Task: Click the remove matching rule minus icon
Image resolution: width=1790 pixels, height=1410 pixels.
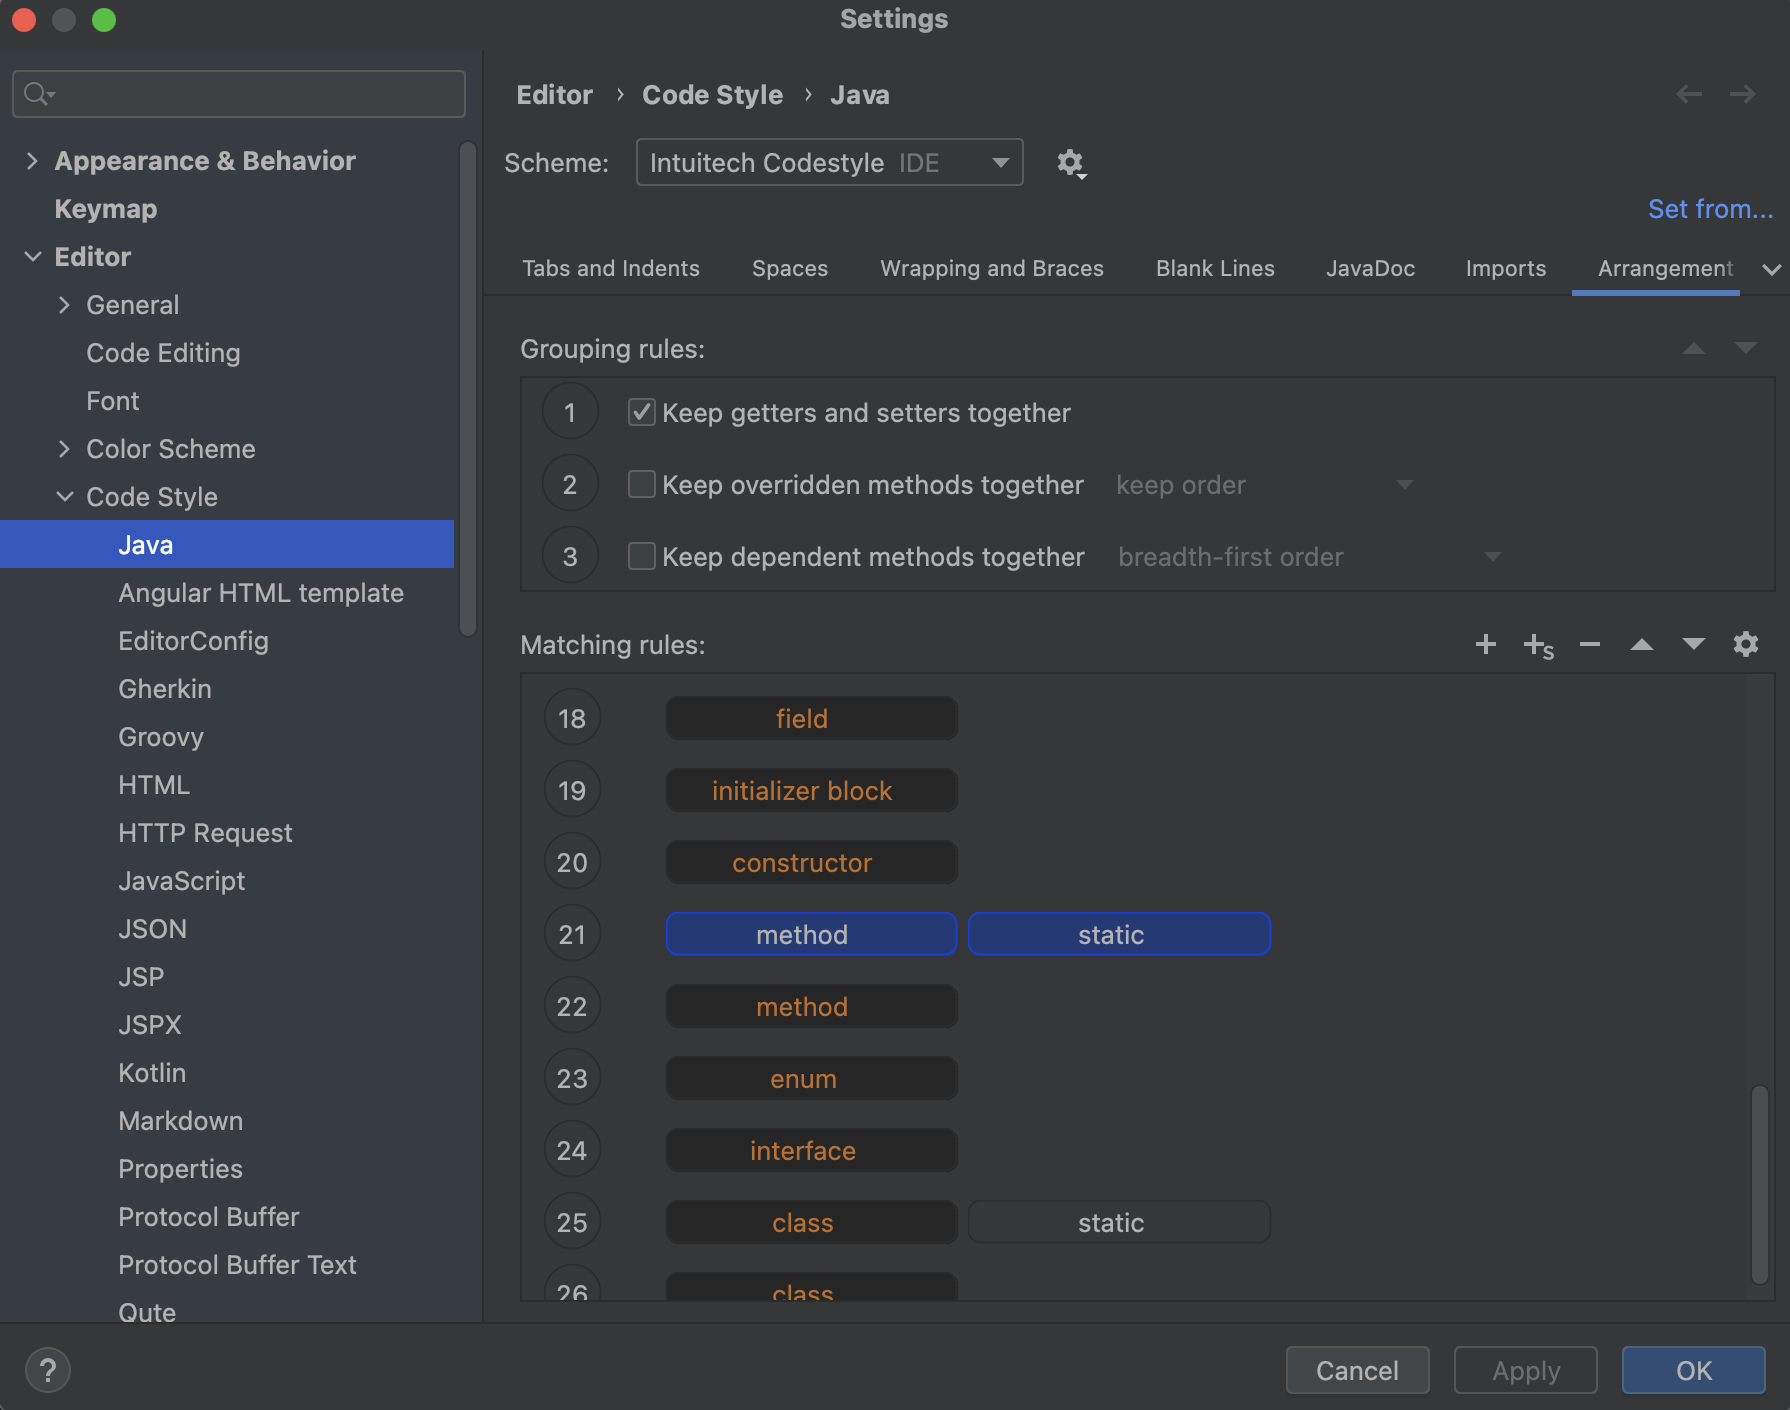Action: pos(1589,645)
